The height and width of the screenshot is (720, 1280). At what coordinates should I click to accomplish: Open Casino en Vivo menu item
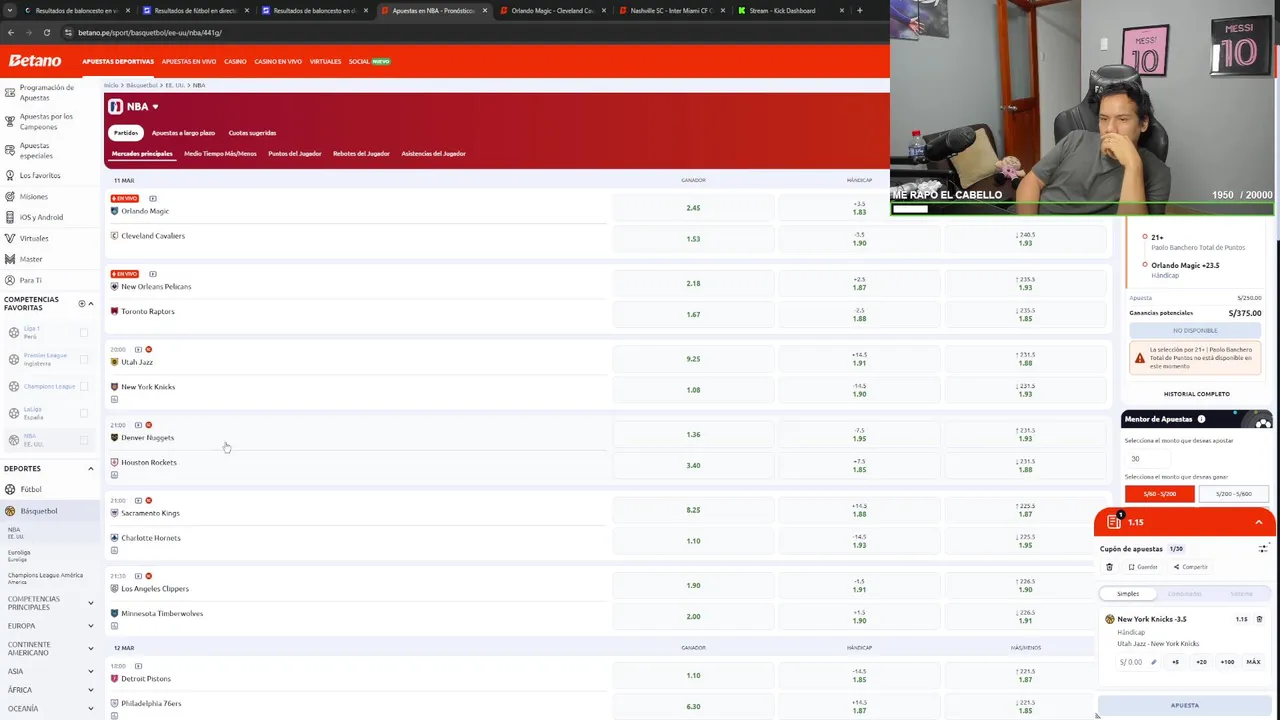tap(278, 62)
